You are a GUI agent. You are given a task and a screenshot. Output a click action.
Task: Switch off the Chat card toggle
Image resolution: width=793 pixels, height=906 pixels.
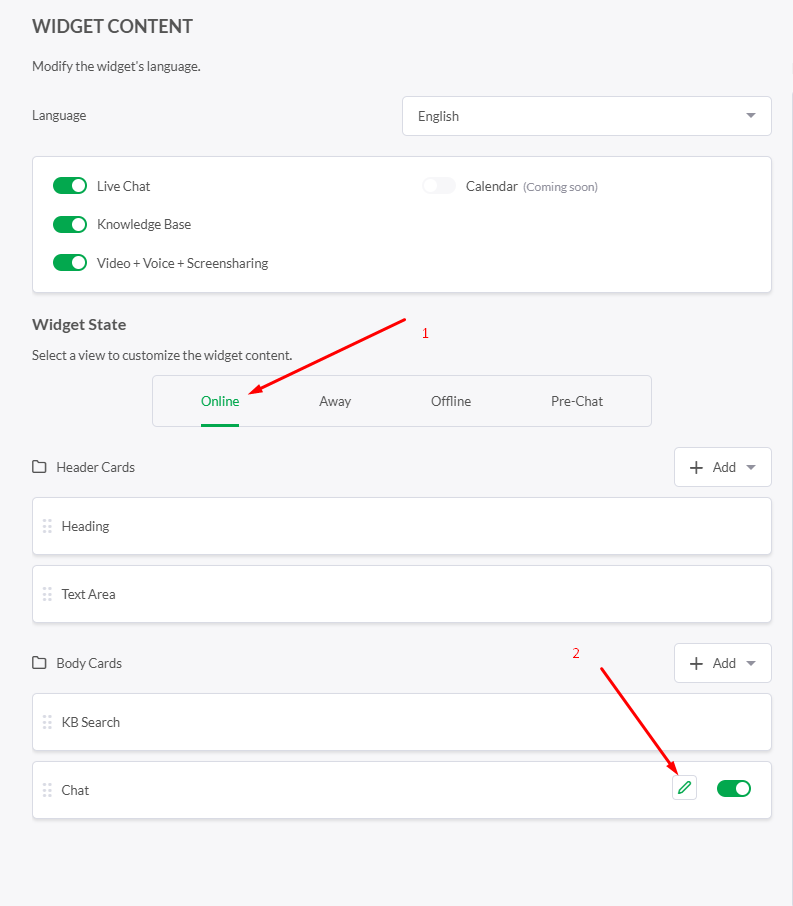[734, 788]
